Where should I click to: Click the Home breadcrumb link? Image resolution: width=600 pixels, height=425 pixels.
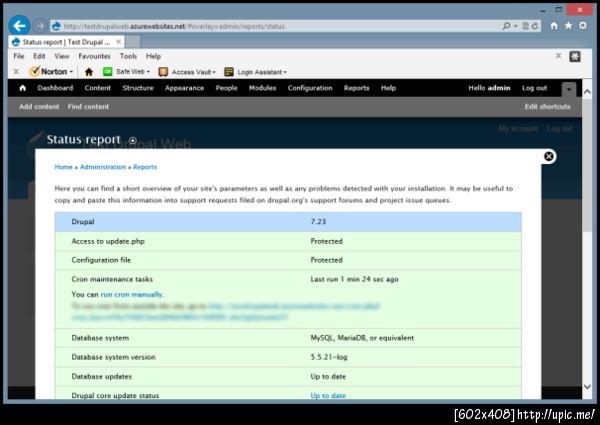pos(64,167)
